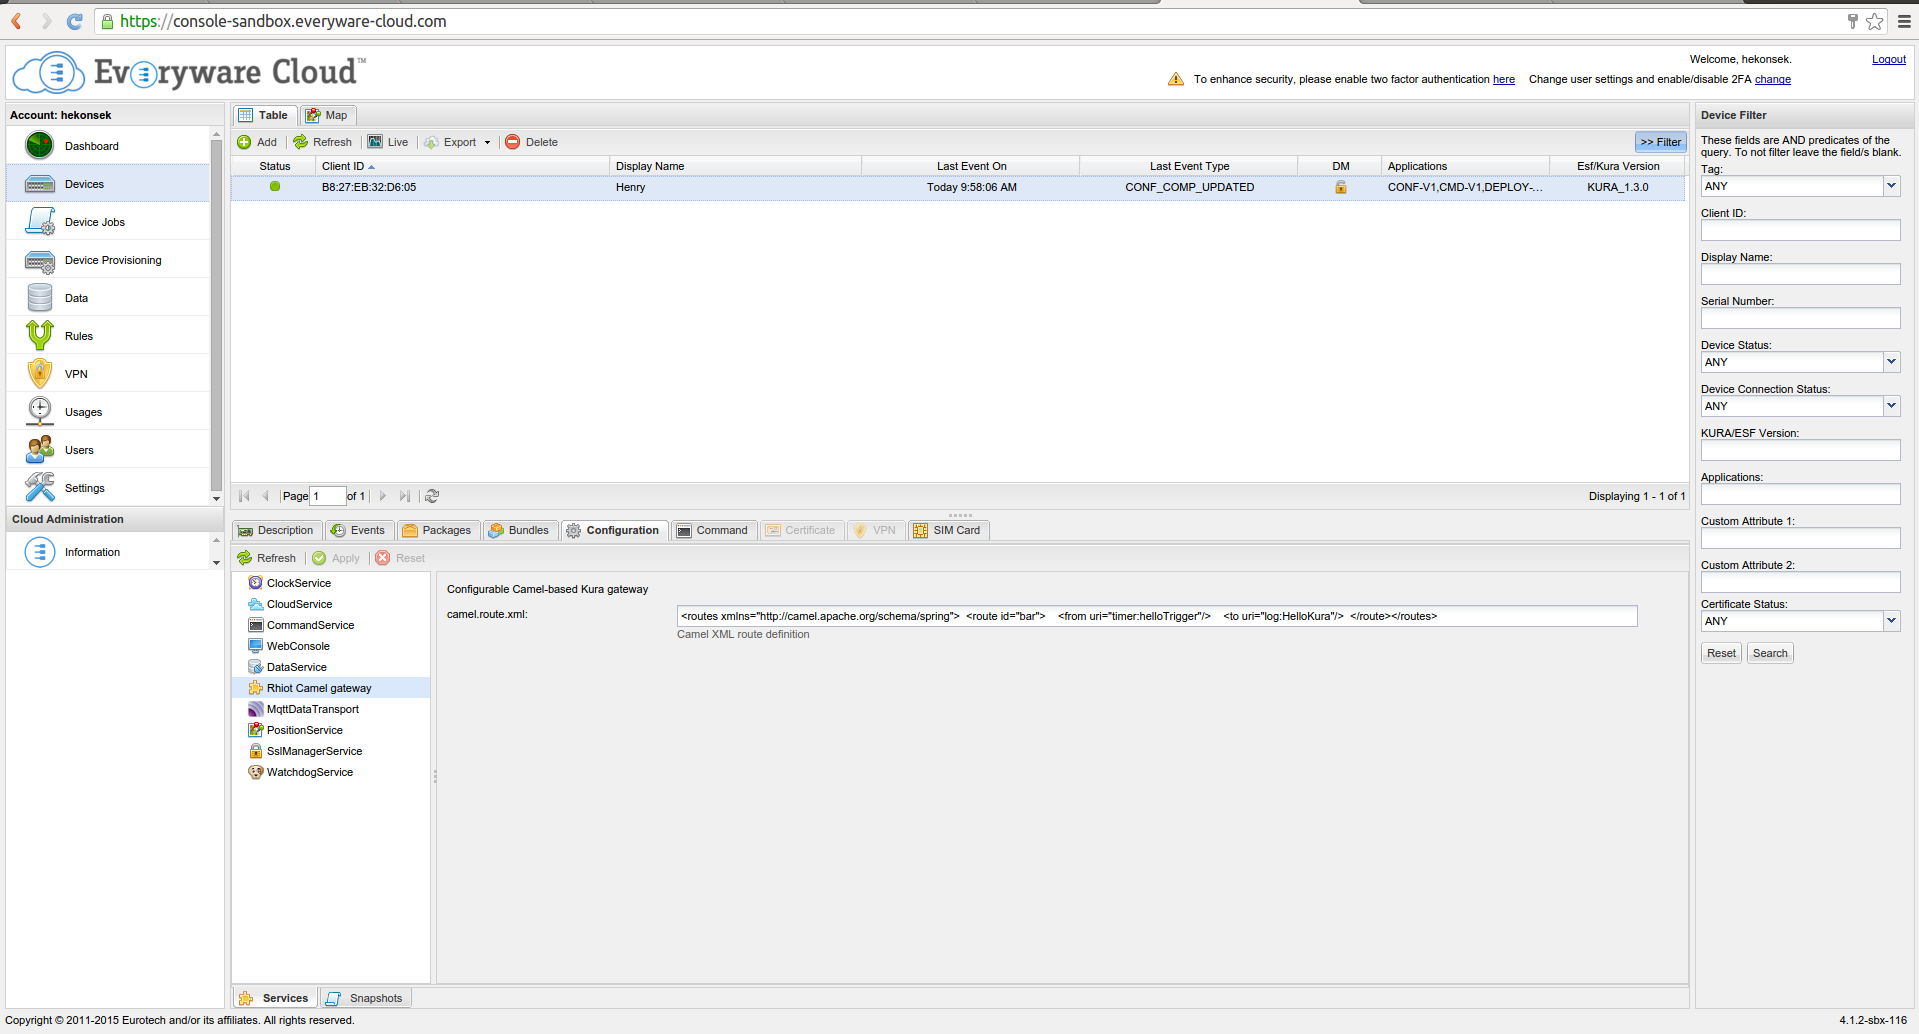Refresh the device list in top toolbar
This screenshot has width=1919, height=1034.
323,142
